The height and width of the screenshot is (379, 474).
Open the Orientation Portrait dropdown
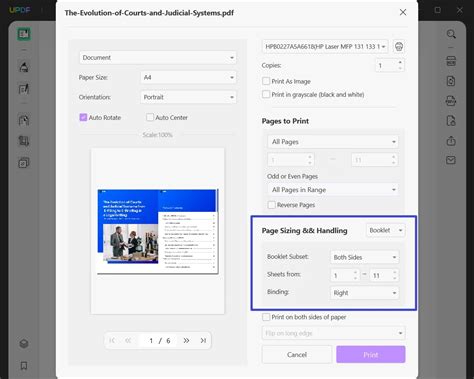tap(188, 97)
